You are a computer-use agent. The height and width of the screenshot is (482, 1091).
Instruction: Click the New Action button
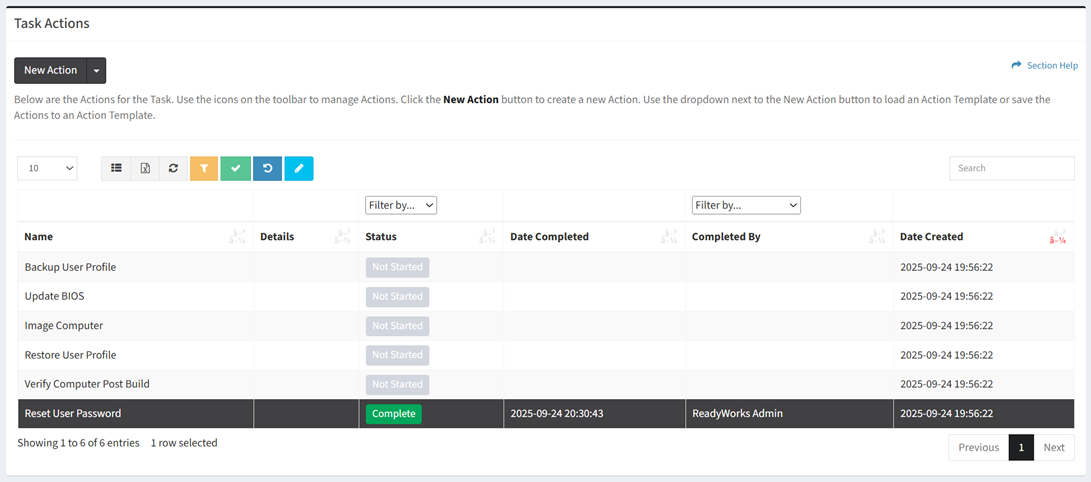tap(50, 71)
